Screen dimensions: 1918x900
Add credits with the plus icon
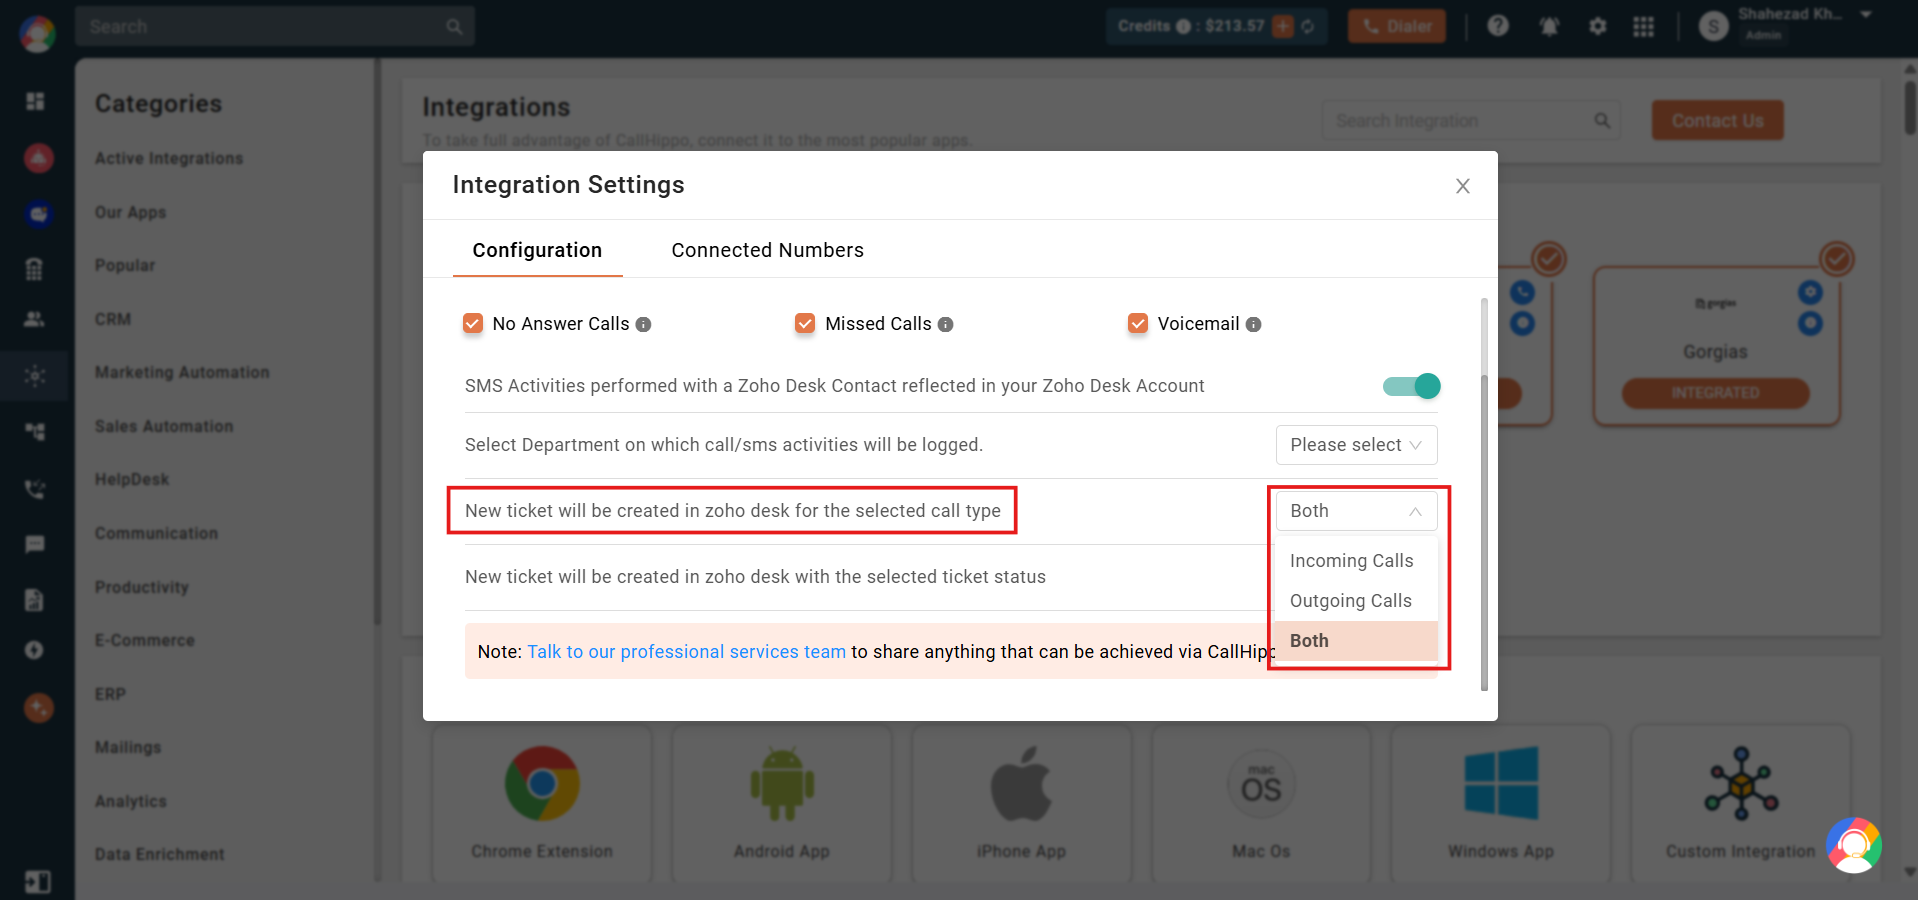(1283, 26)
